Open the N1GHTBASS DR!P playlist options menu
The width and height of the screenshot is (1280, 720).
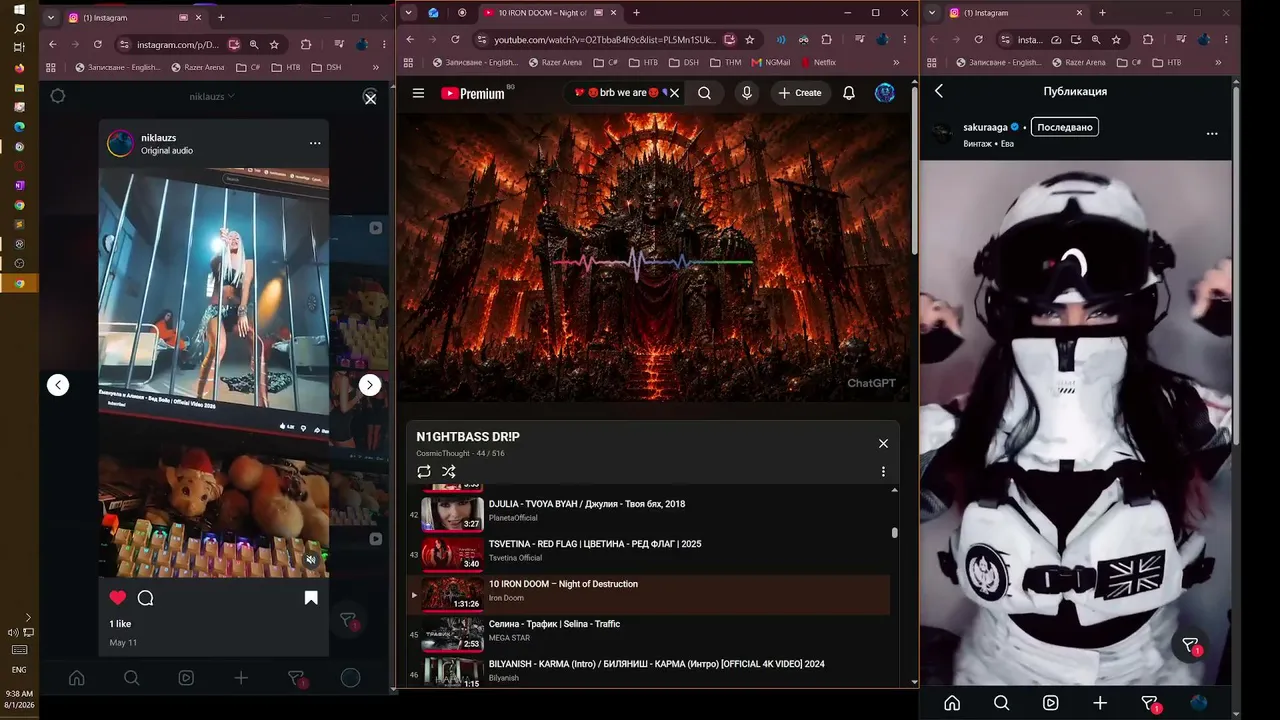click(883, 472)
